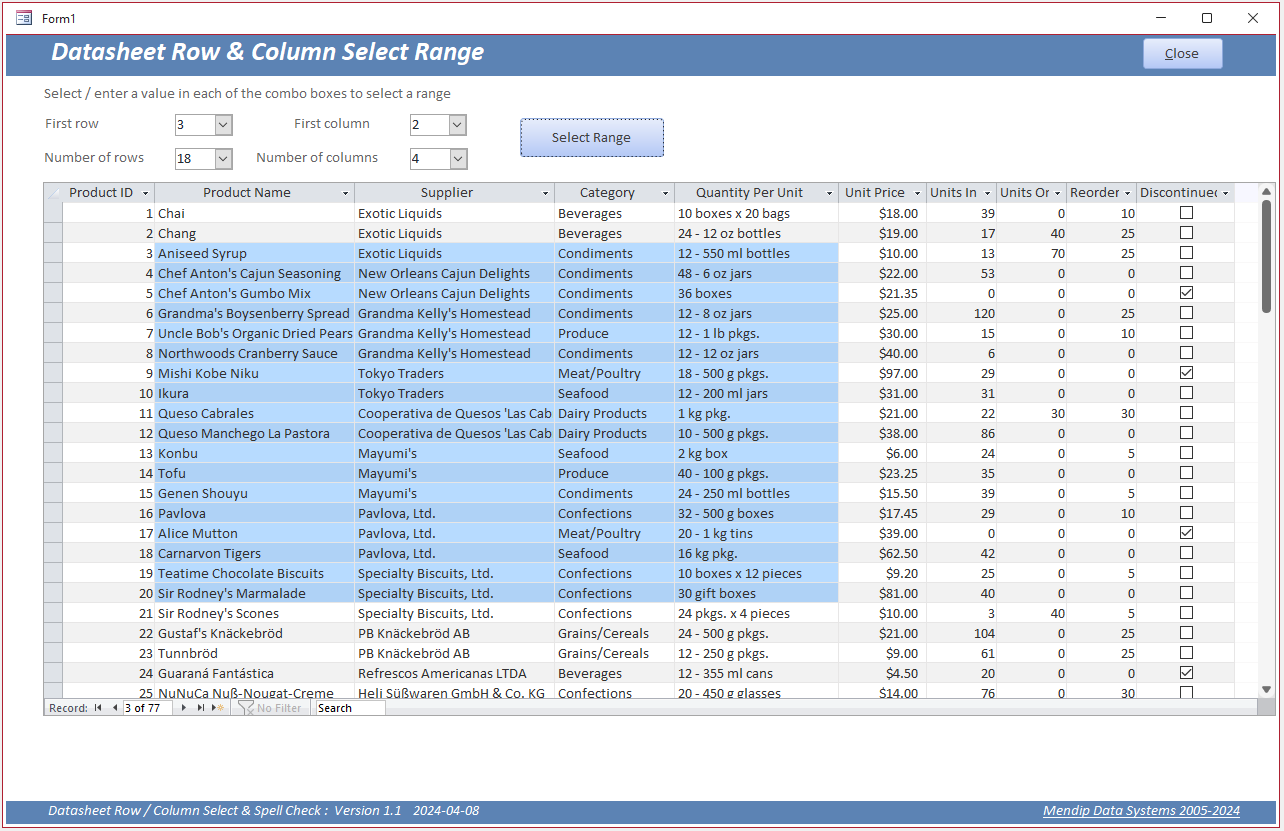This screenshot has height=831, width=1284.
Task: Click row selector for Chai row
Action: (x=53, y=213)
